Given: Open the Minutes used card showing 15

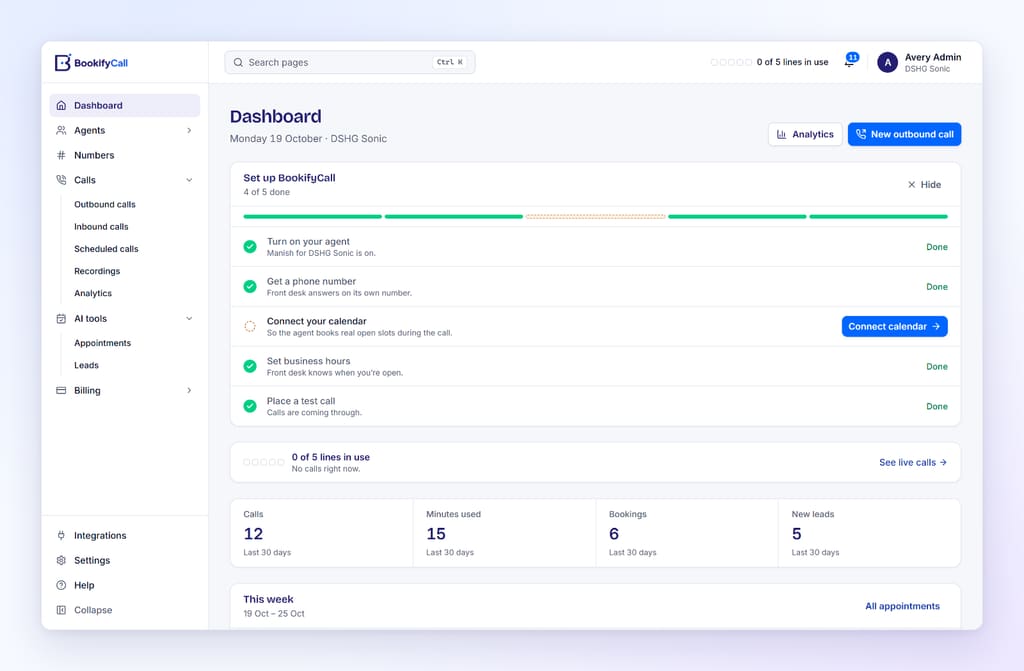Looking at the screenshot, I should [504, 533].
